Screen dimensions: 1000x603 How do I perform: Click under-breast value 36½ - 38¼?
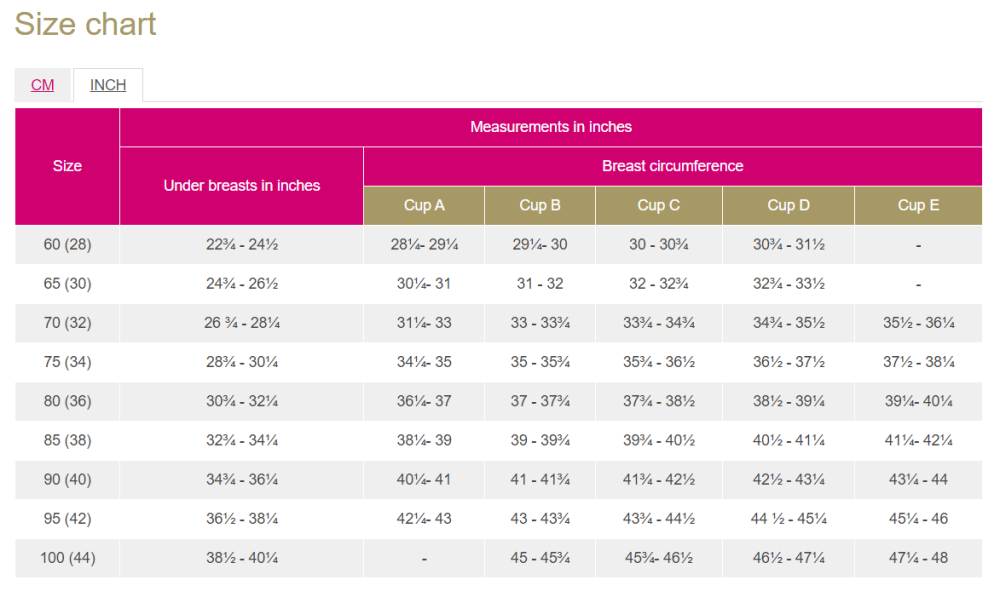coord(241,519)
